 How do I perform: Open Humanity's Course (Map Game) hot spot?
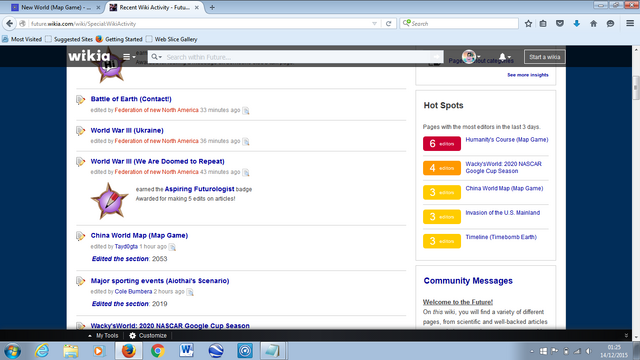pyautogui.click(x=507, y=140)
